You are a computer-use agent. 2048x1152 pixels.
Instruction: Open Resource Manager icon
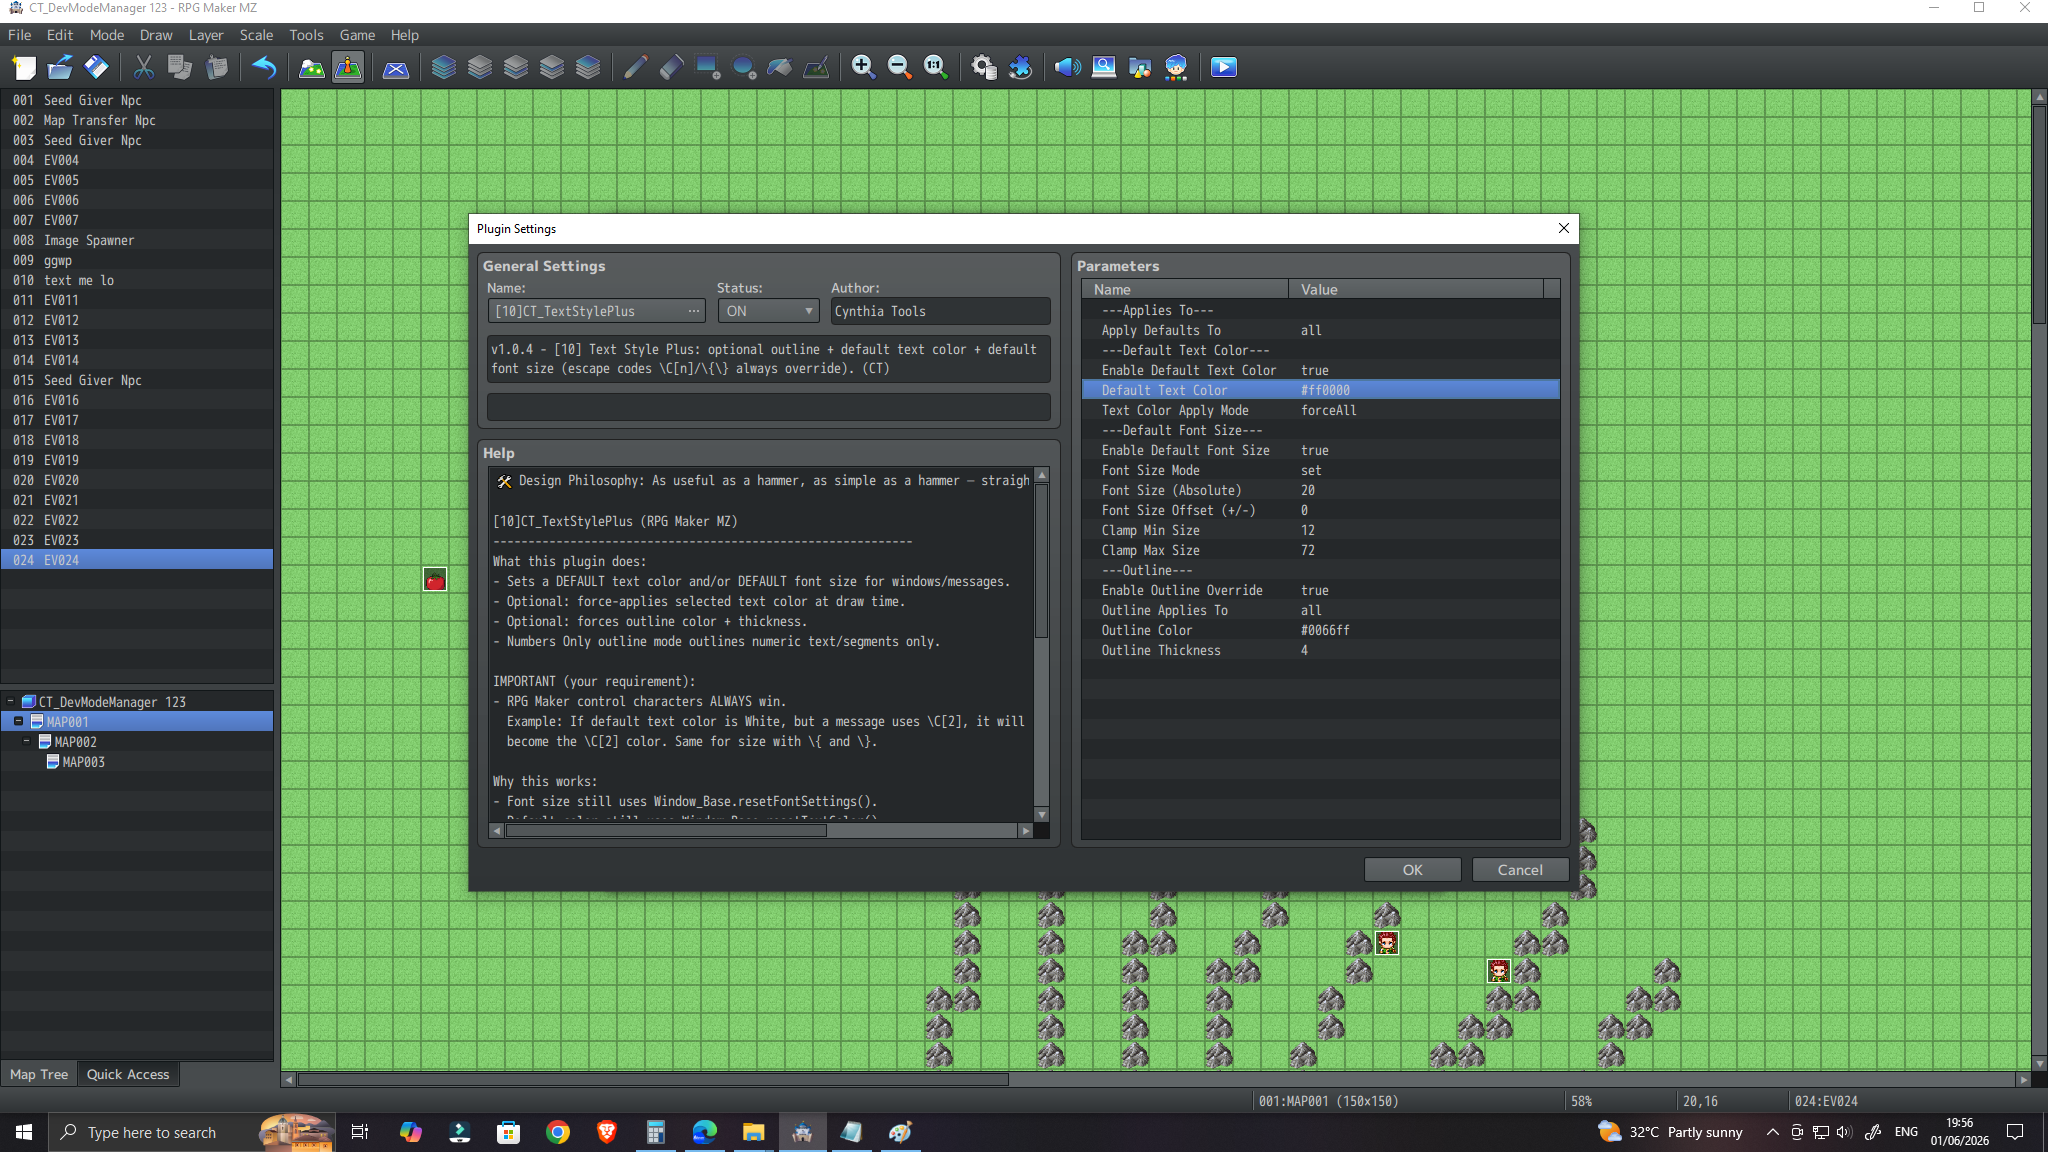1140,67
